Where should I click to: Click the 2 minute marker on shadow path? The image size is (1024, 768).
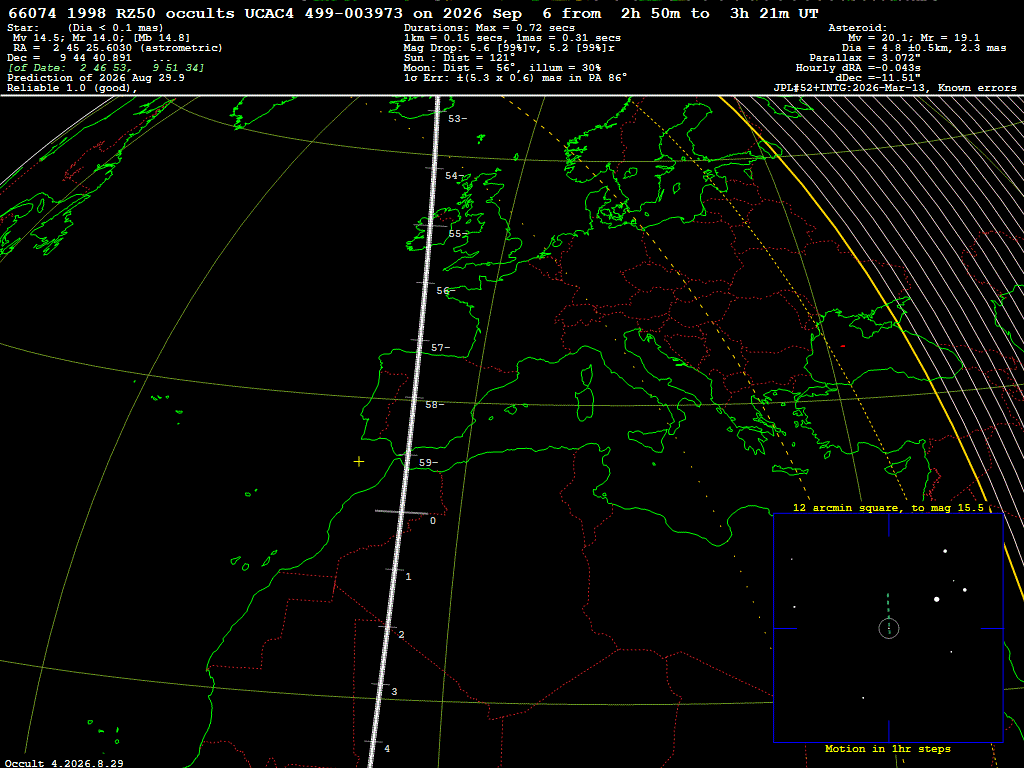tap(401, 635)
